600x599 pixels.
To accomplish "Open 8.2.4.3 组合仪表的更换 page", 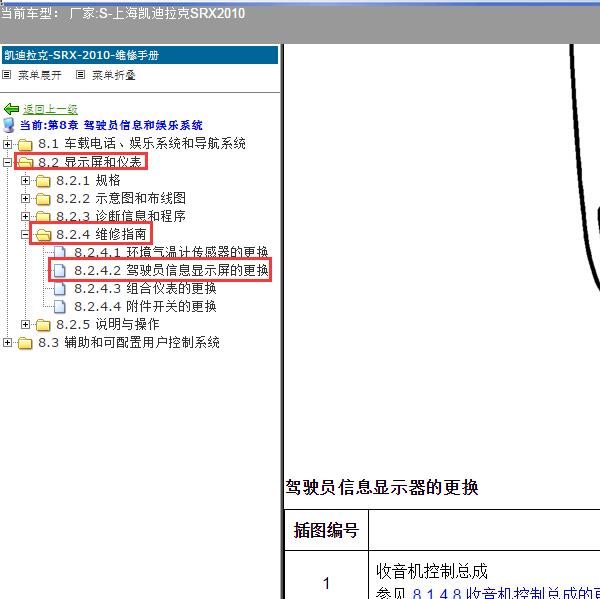I will pyautogui.click(x=145, y=288).
